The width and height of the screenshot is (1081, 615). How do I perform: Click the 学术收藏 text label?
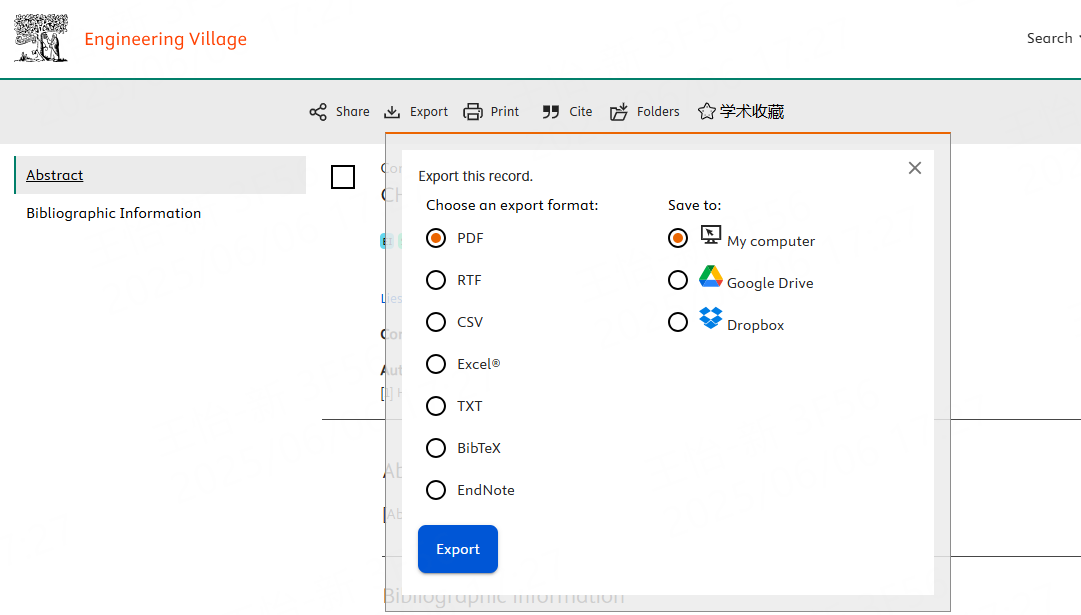pos(752,112)
